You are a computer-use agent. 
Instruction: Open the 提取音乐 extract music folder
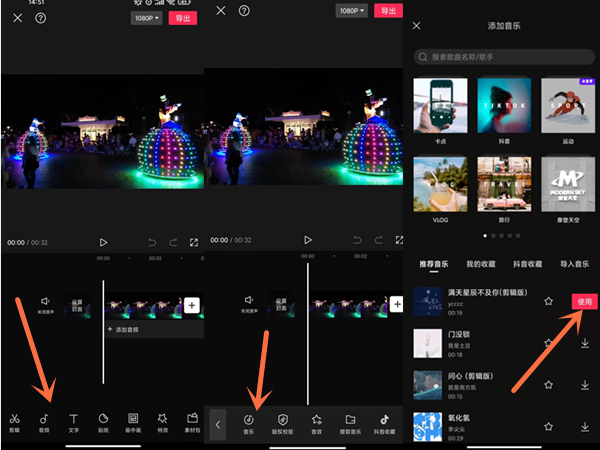tap(350, 422)
